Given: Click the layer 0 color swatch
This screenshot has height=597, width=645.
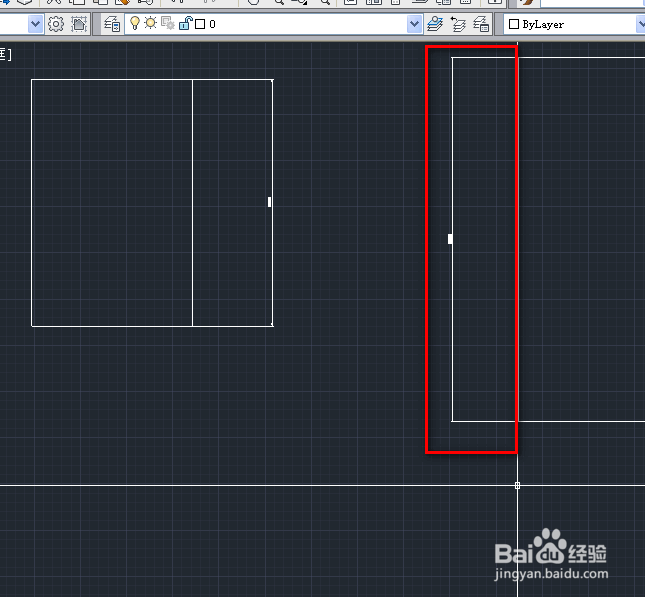Looking at the screenshot, I should 200,24.
